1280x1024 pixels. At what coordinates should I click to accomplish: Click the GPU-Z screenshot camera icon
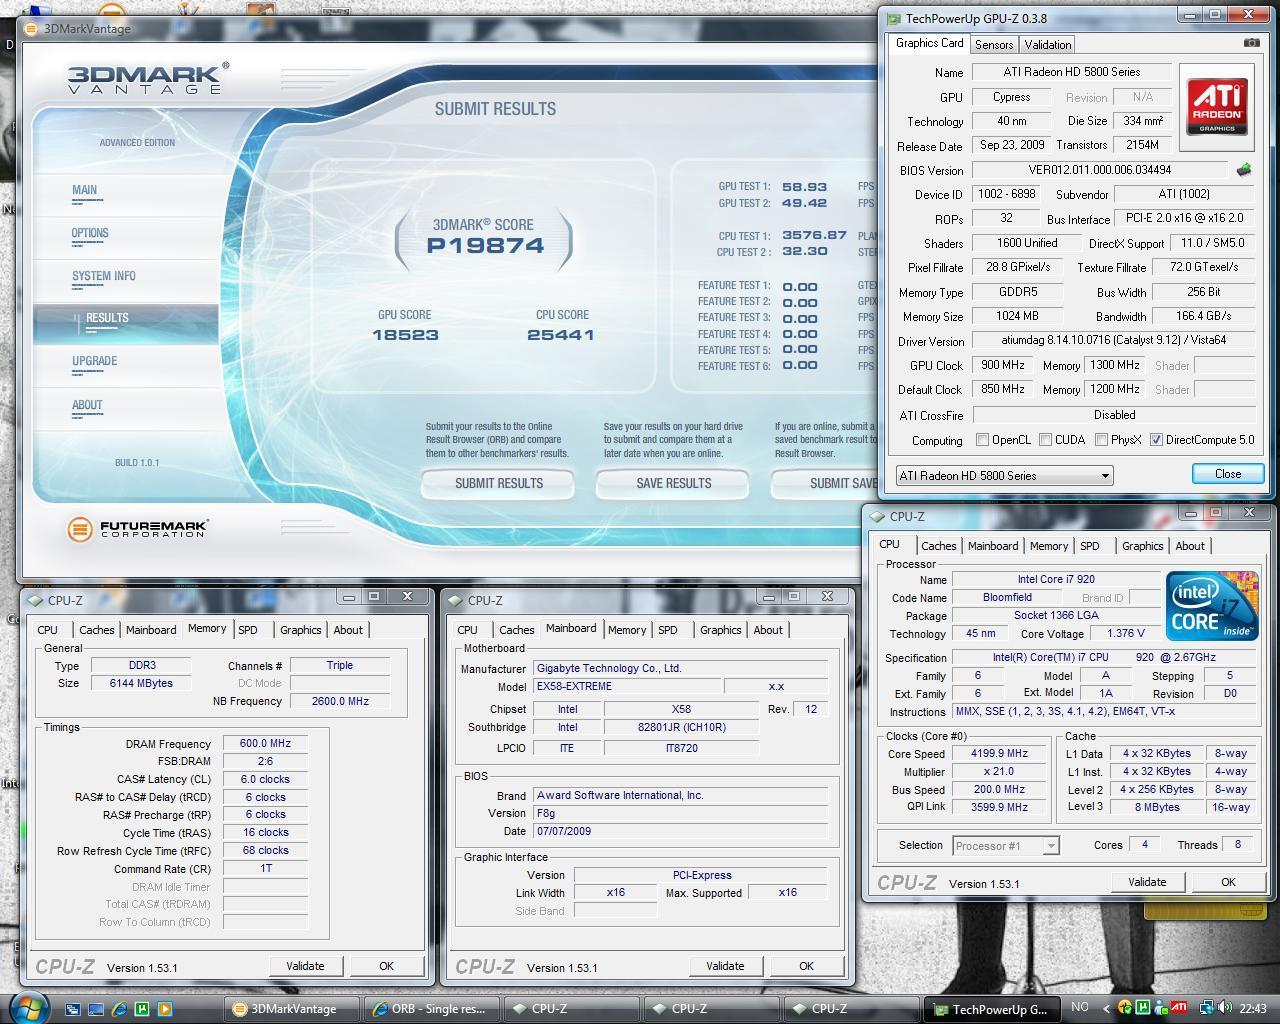pos(1251,43)
